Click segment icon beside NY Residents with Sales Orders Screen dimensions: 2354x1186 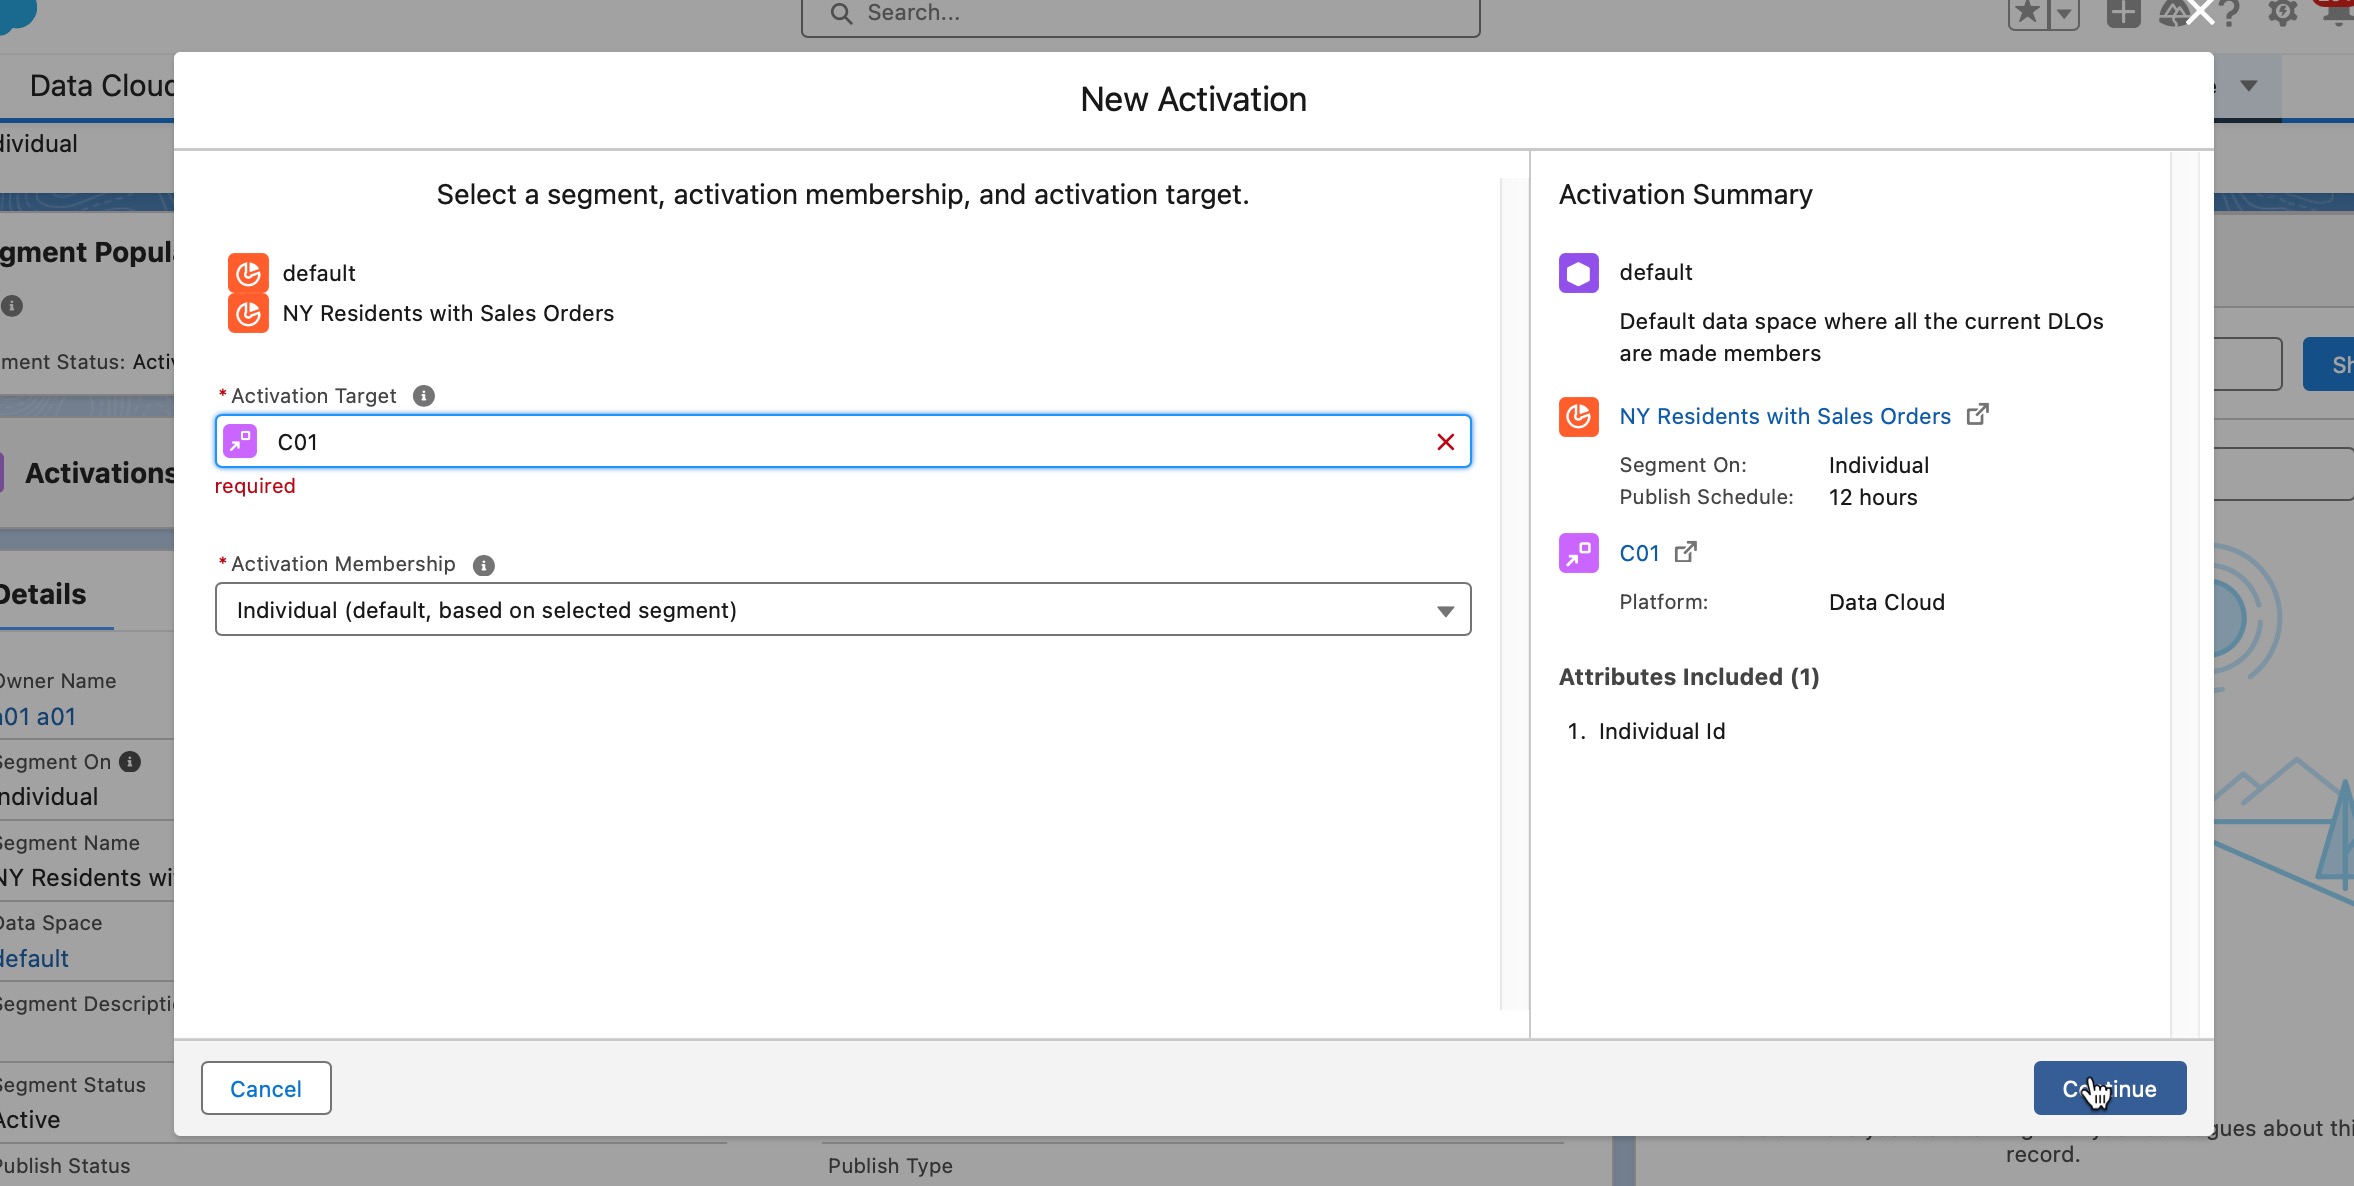coord(248,313)
